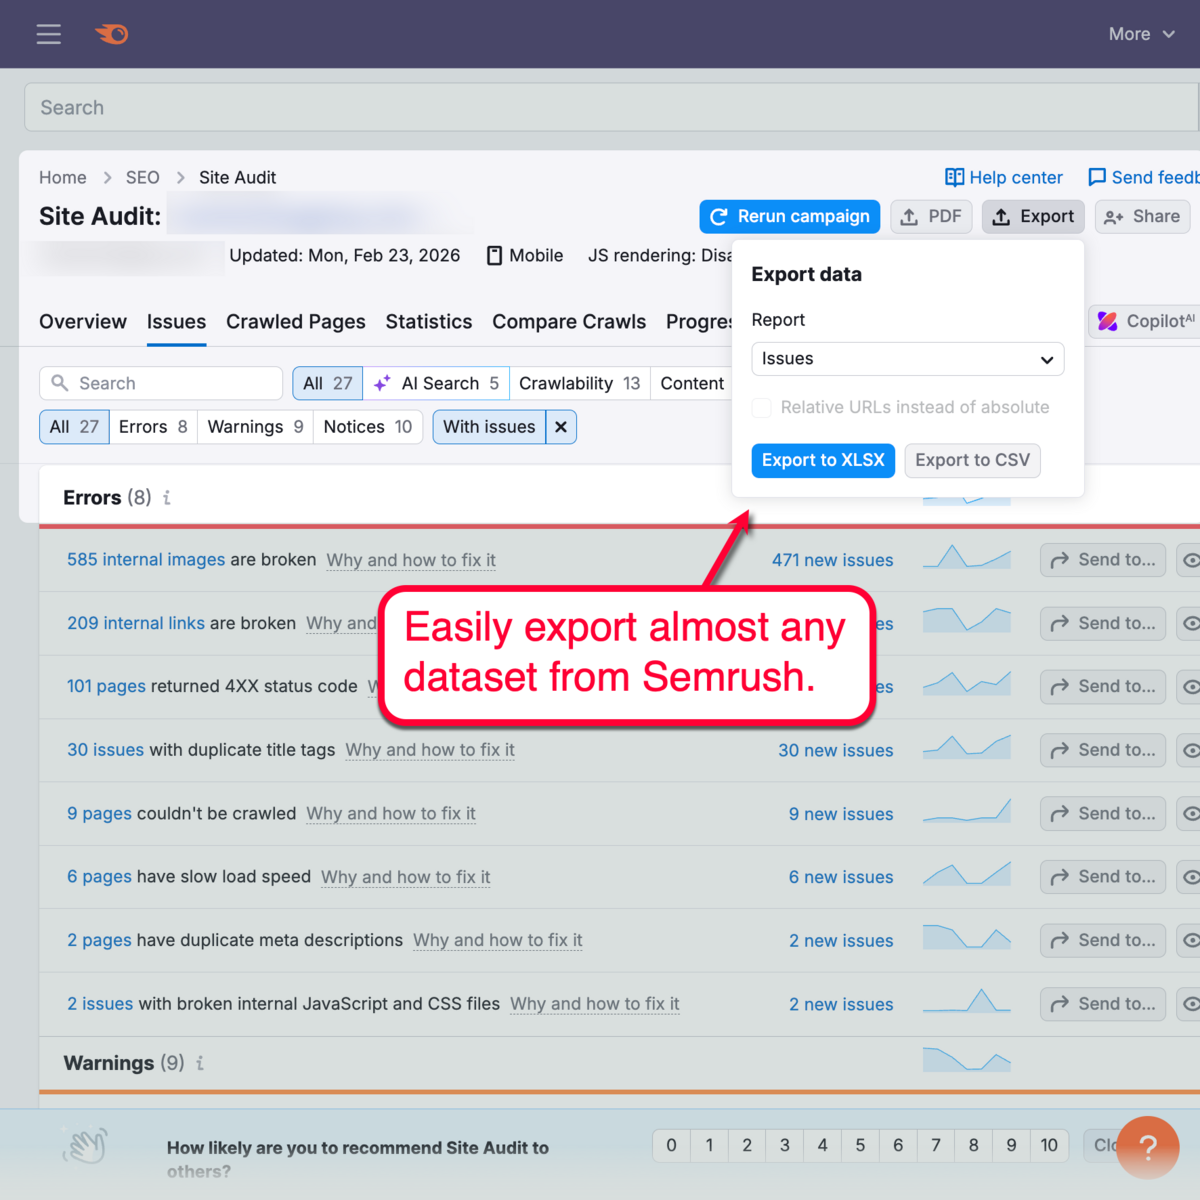Open the Report dropdown showing Issues

[x=906, y=359]
